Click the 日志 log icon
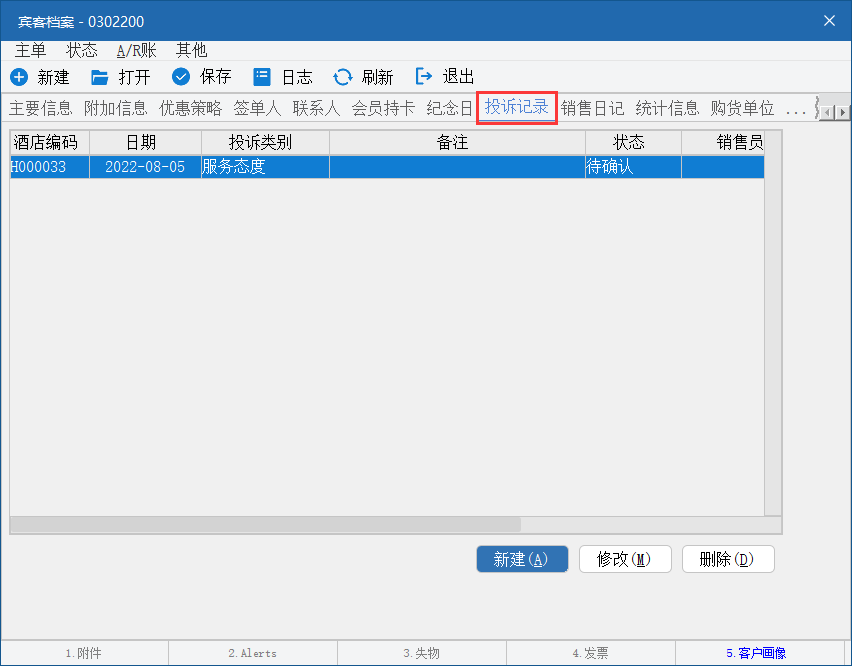This screenshot has width=852, height=666. tap(262, 77)
